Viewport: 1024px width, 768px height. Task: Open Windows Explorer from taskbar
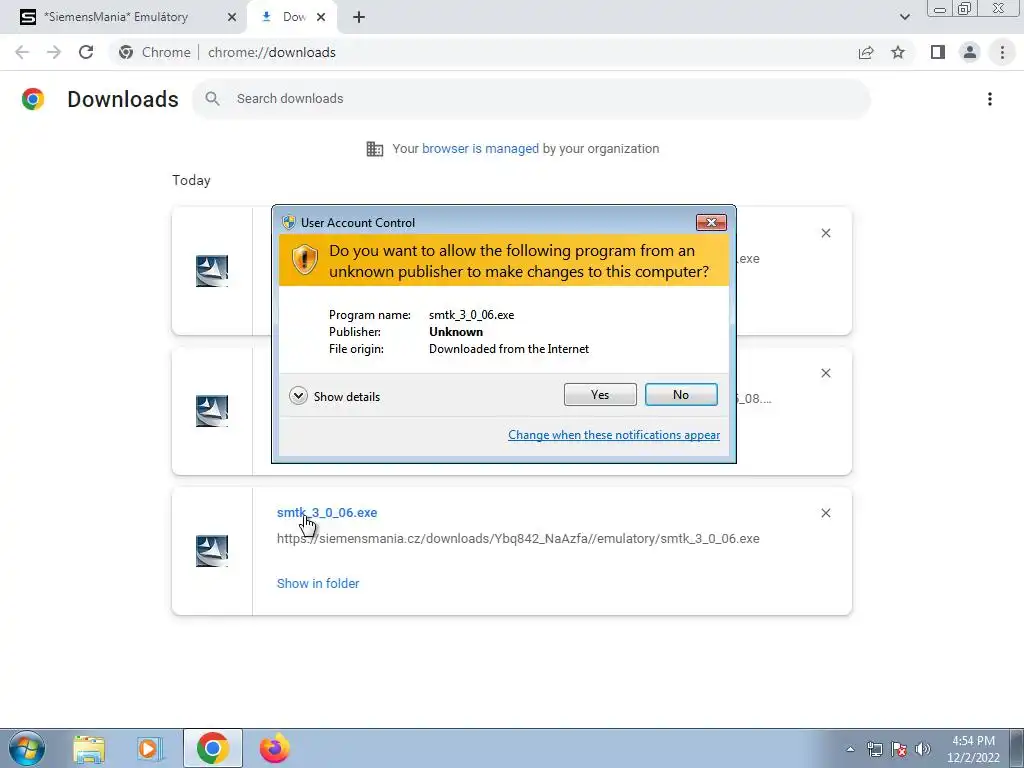pos(89,748)
